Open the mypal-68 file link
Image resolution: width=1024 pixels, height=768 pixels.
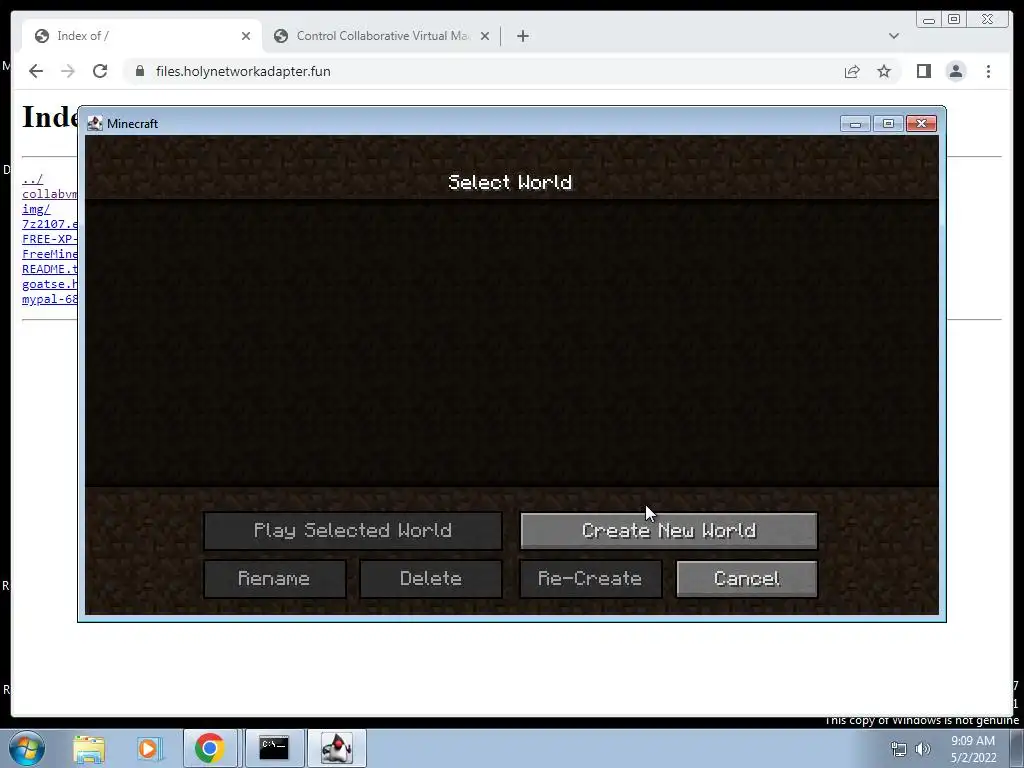click(50, 299)
